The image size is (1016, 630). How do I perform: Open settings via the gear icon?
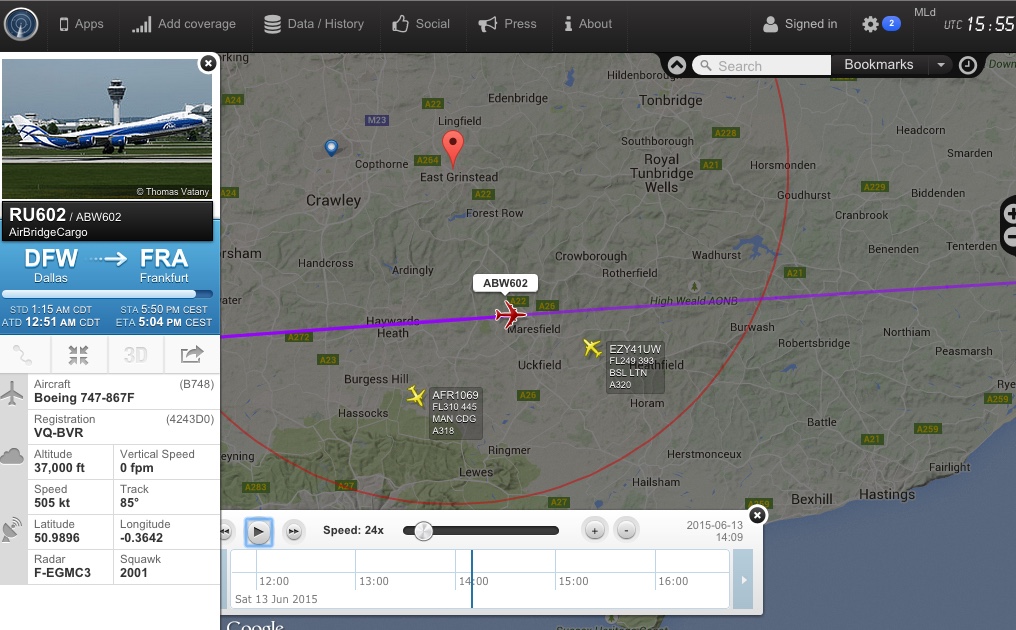[x=870, y=24]
